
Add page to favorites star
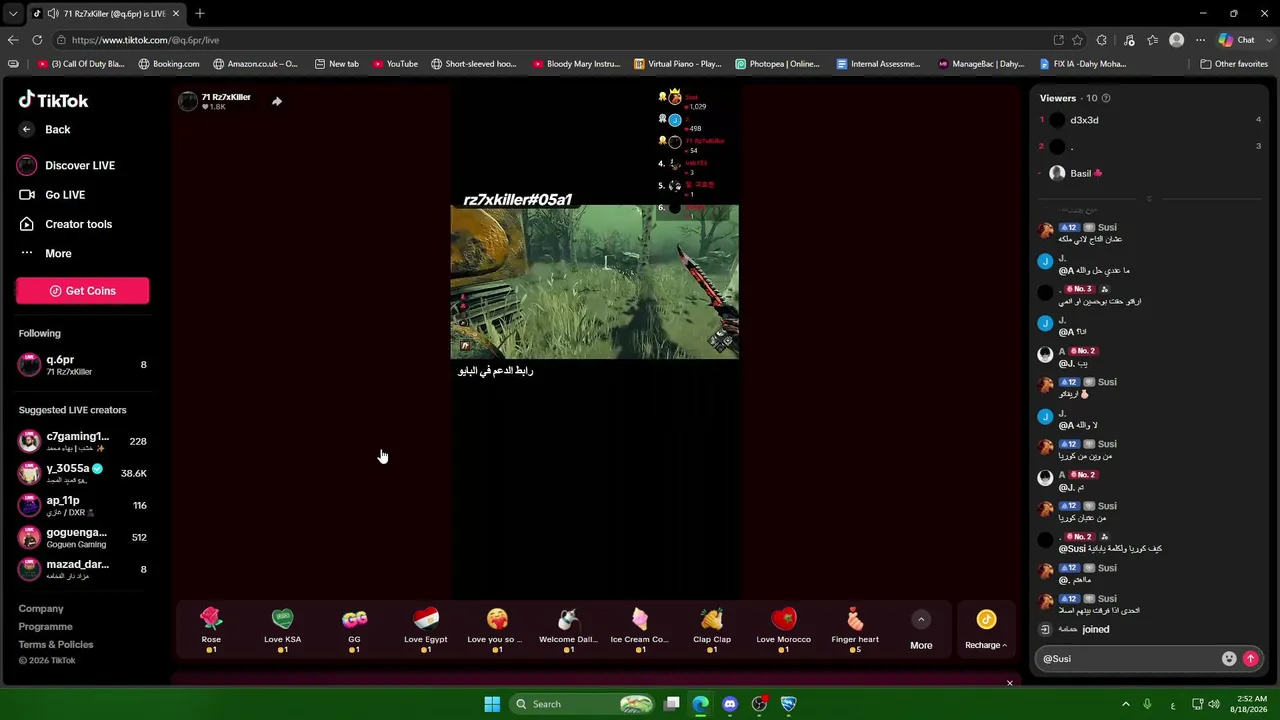(x=1077, y=40)
